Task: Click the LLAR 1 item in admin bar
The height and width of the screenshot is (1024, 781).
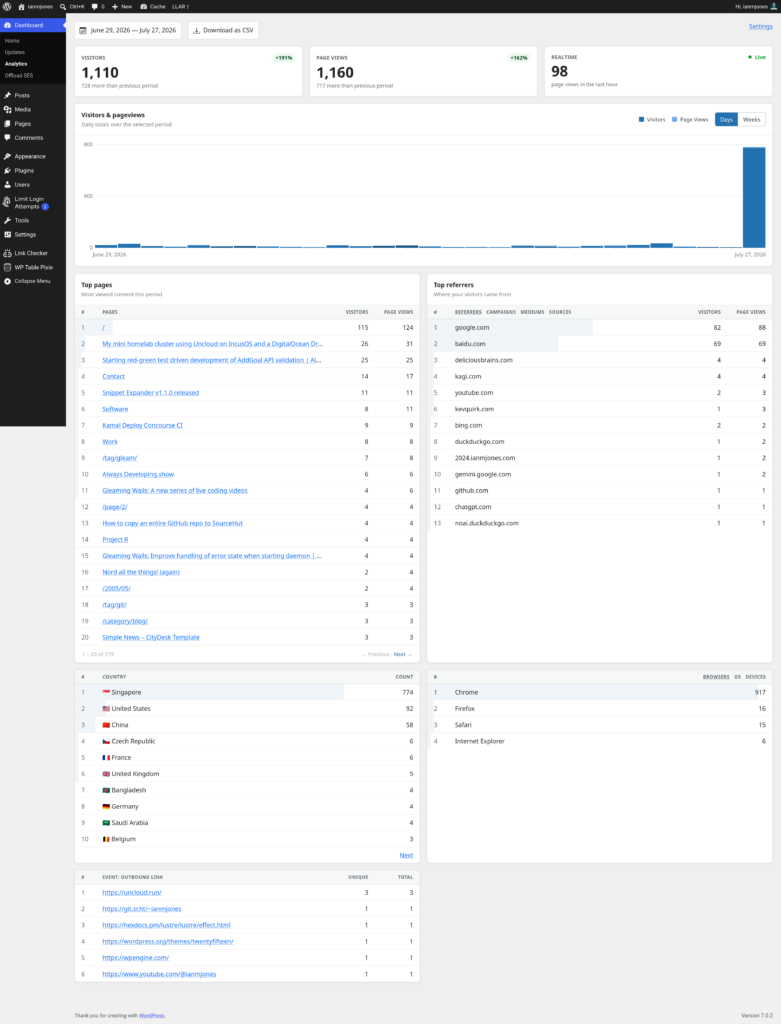Action: coord(180,7)
